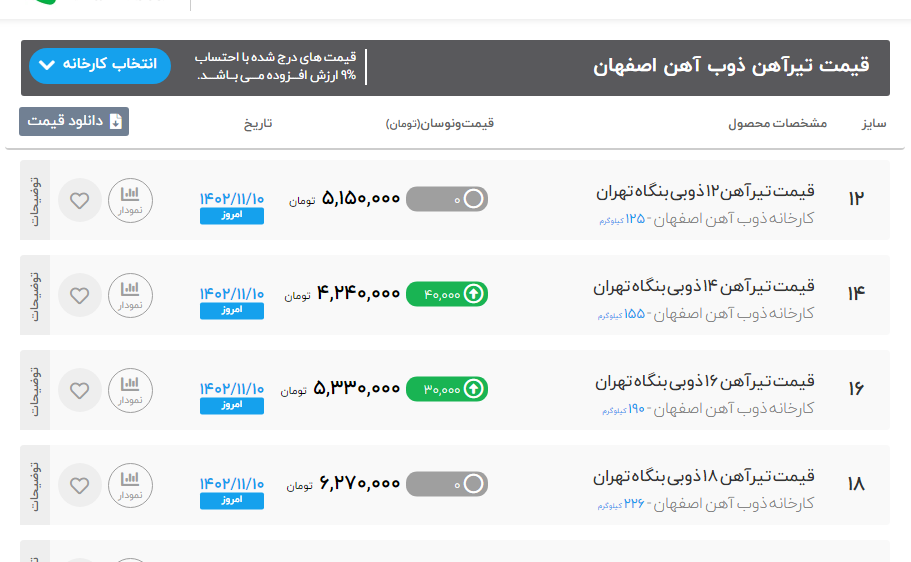Open chart icon for size 18 beam
The height and width of the screenshot is (562, 911).
(x=130, y=485)
